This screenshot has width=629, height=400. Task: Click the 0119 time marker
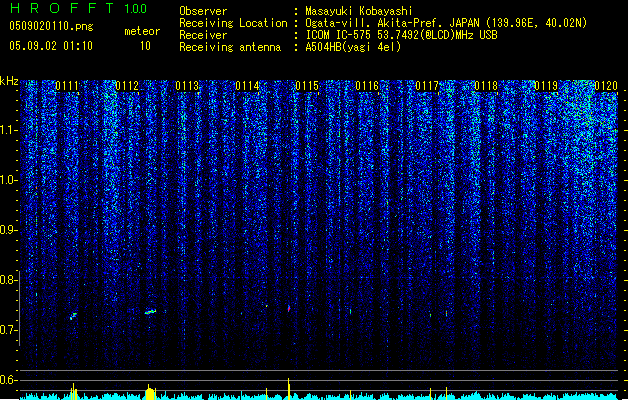click(x=546, y=86)
